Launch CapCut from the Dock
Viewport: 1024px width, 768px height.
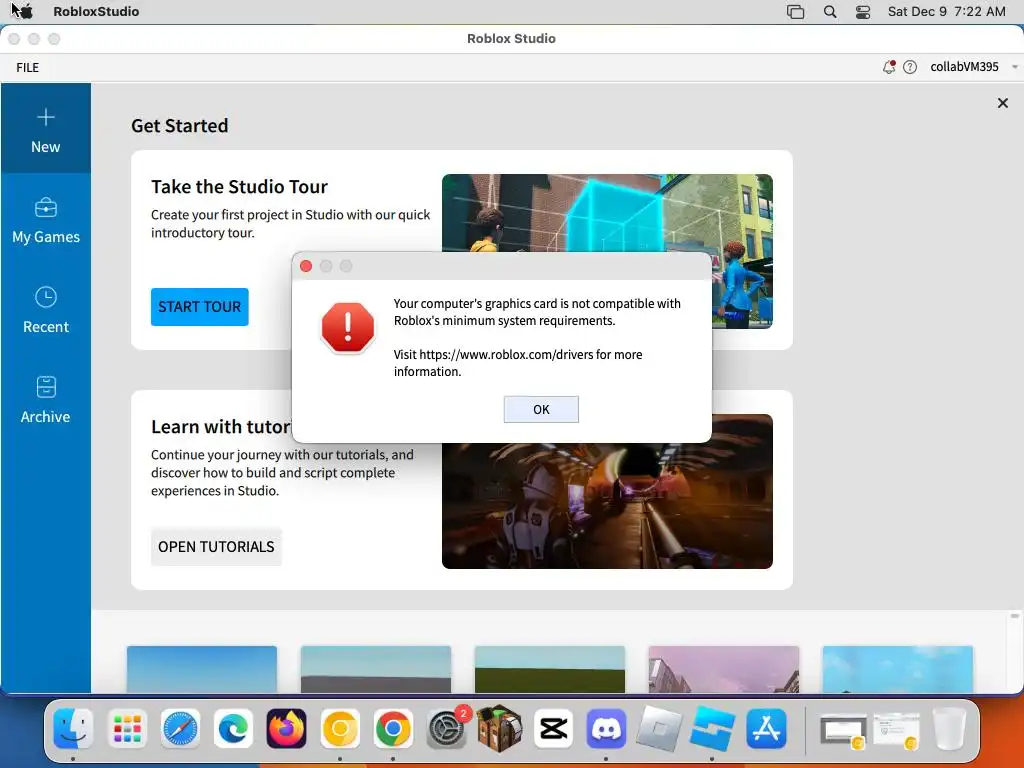(553, 728)
